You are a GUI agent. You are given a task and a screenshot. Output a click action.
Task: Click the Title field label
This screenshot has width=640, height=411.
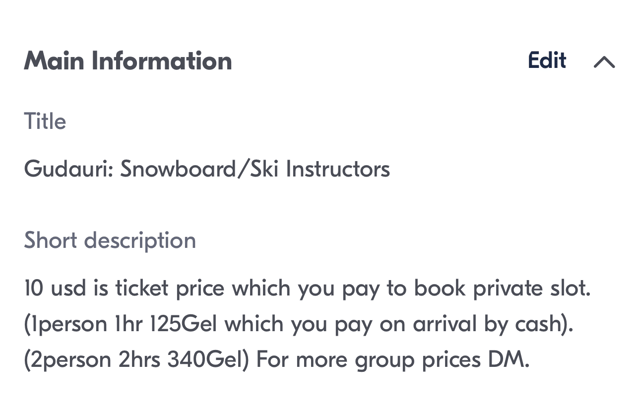tap(45, 122)
